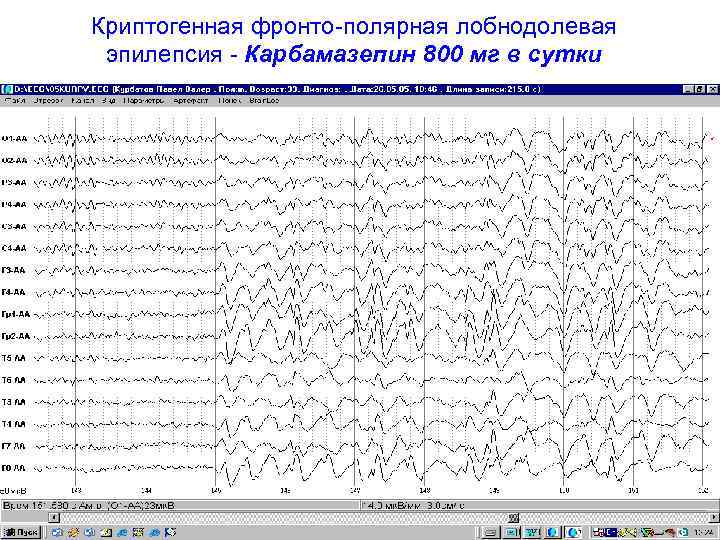Select the T5-AA channel label
Image resolution: width=720 pixels, height=540 pixels.
tap(13, 358)
